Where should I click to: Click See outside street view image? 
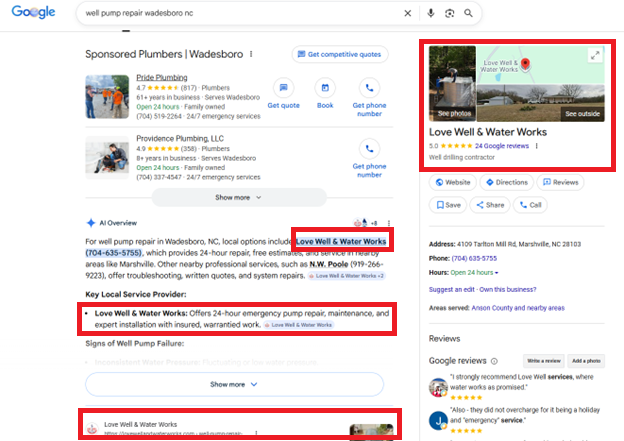(x=541, y=103)
